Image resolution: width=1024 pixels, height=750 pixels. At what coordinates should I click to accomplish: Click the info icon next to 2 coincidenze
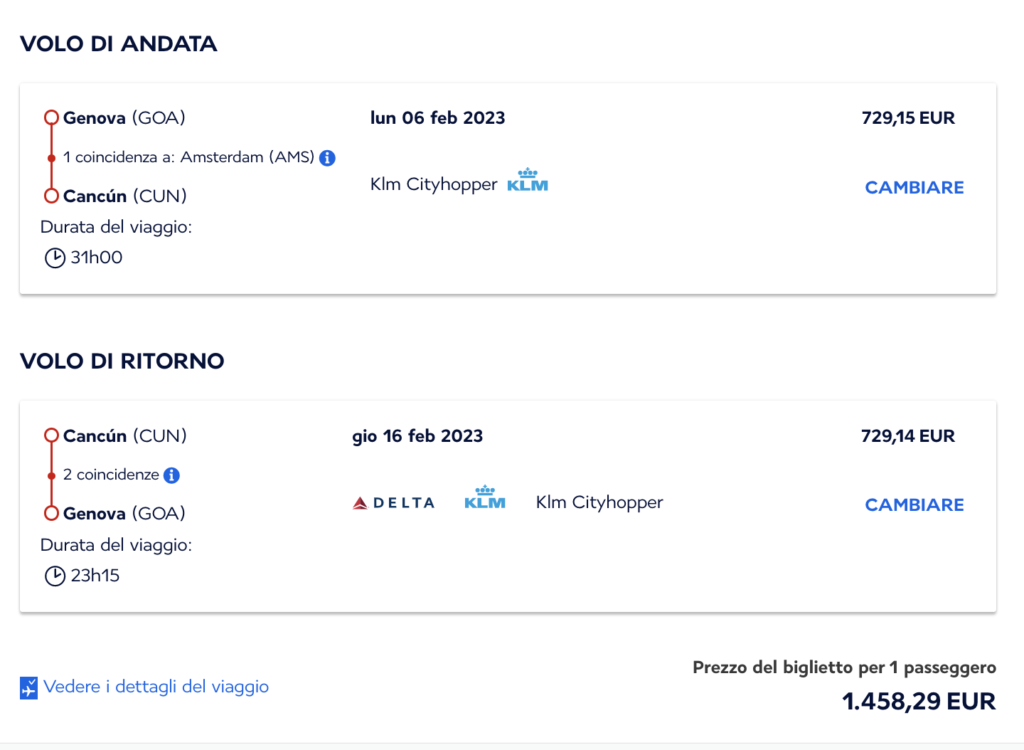(172, 476)
